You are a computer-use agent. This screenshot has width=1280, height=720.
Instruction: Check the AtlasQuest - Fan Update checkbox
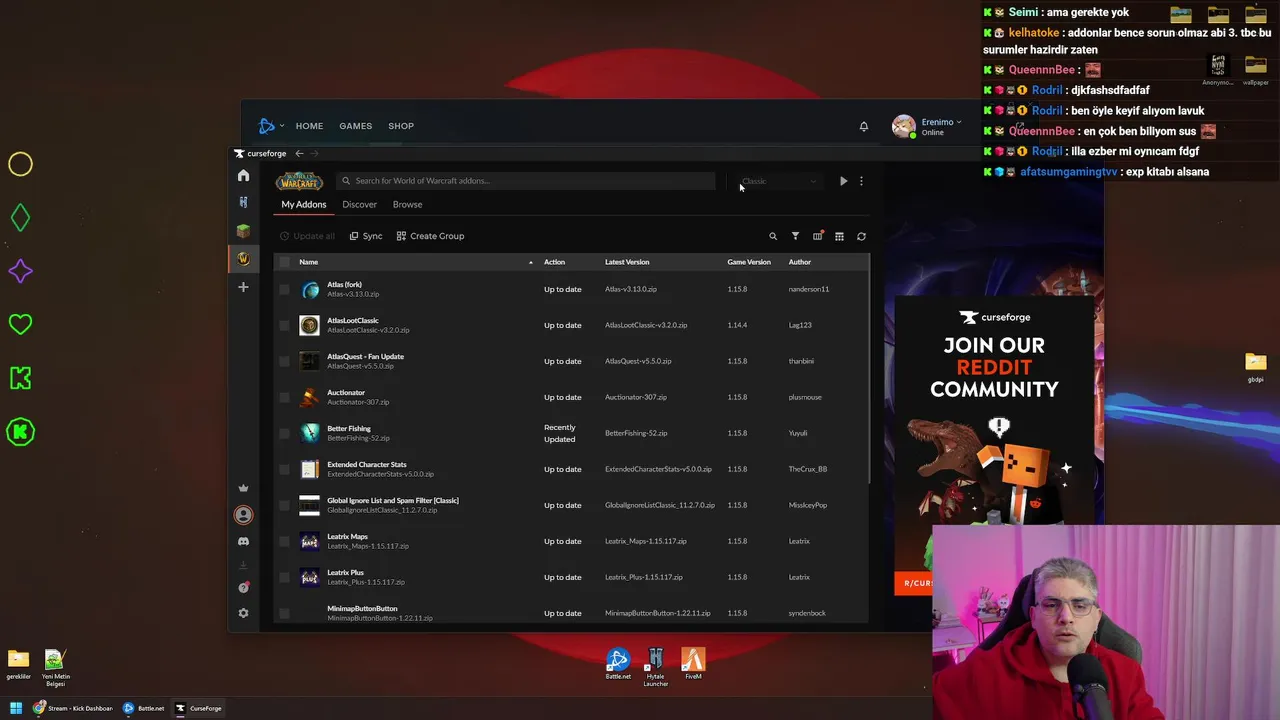pos(284,361)
